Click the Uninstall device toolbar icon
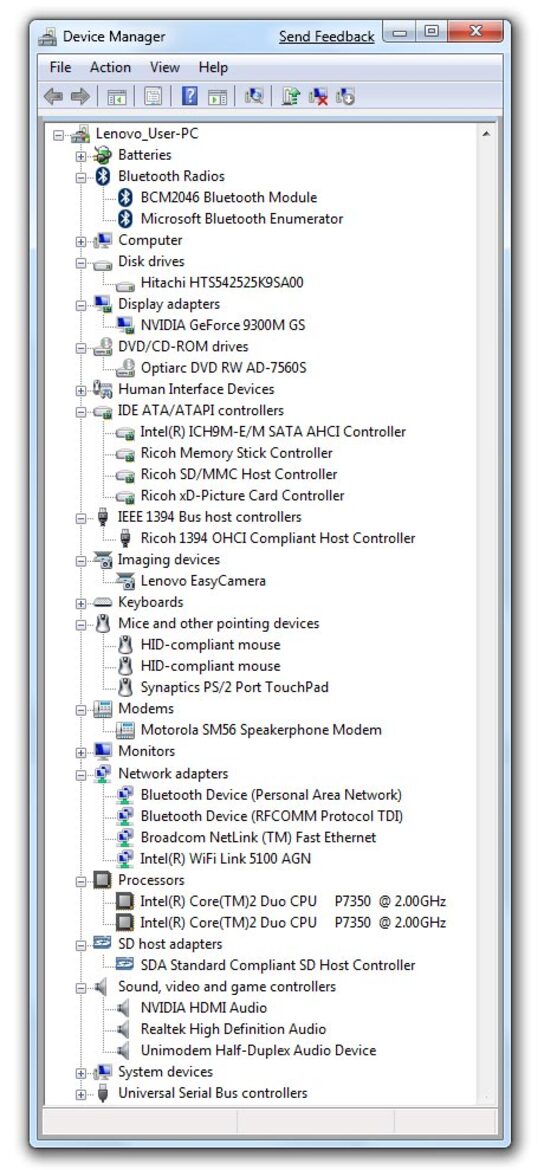Viewport: 544px width, 1170px height. [319, 96]
